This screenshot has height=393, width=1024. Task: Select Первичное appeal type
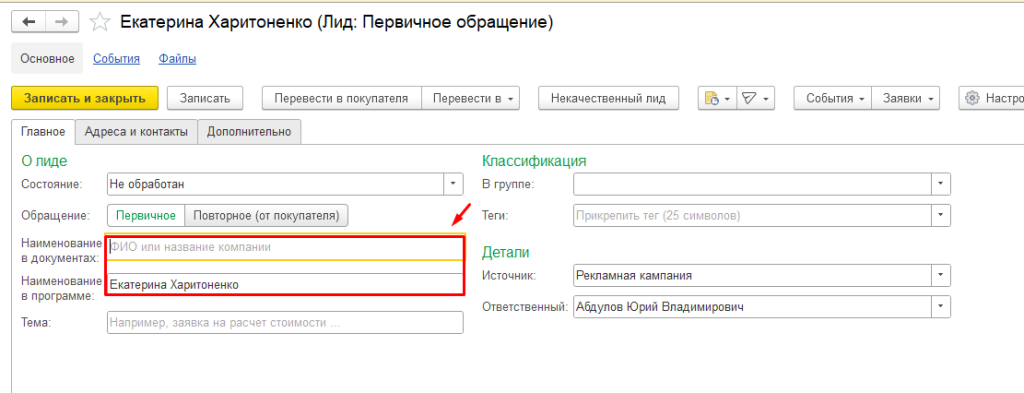[146, 215]
